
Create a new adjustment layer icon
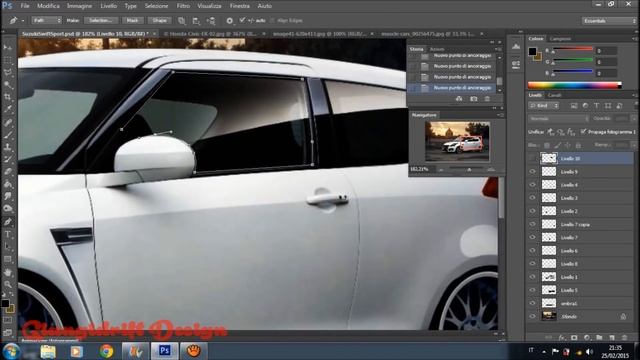pyautogui.click(x=587, y=338)
